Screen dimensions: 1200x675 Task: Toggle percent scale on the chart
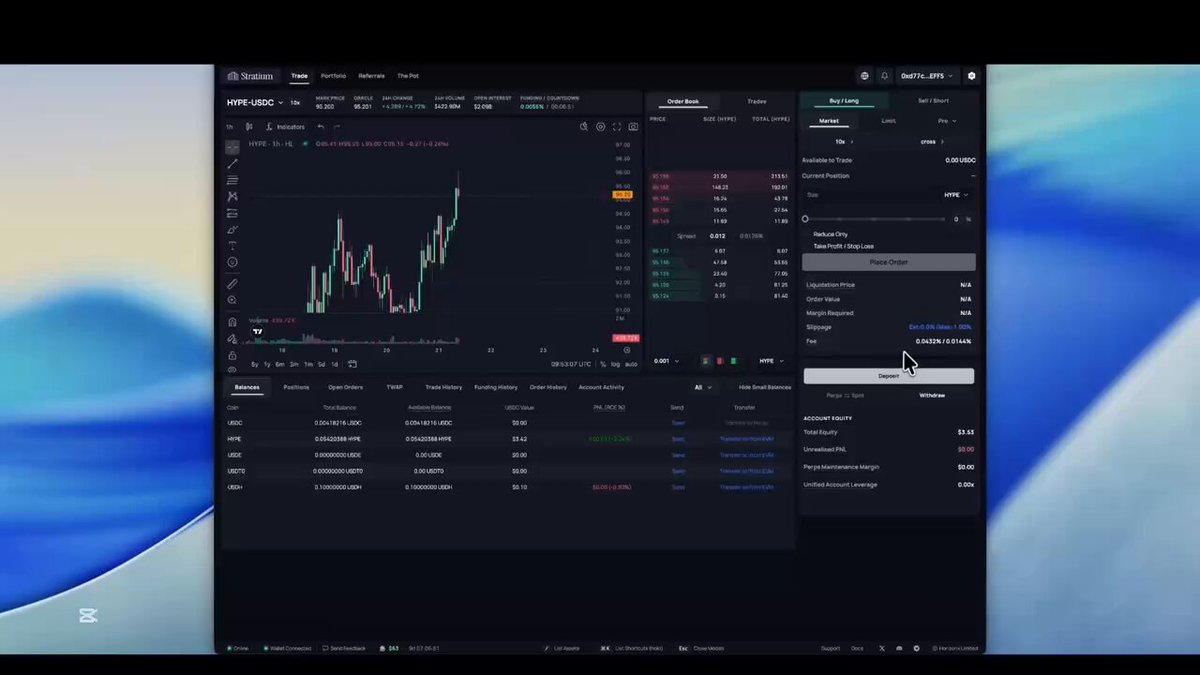(603, 364)
